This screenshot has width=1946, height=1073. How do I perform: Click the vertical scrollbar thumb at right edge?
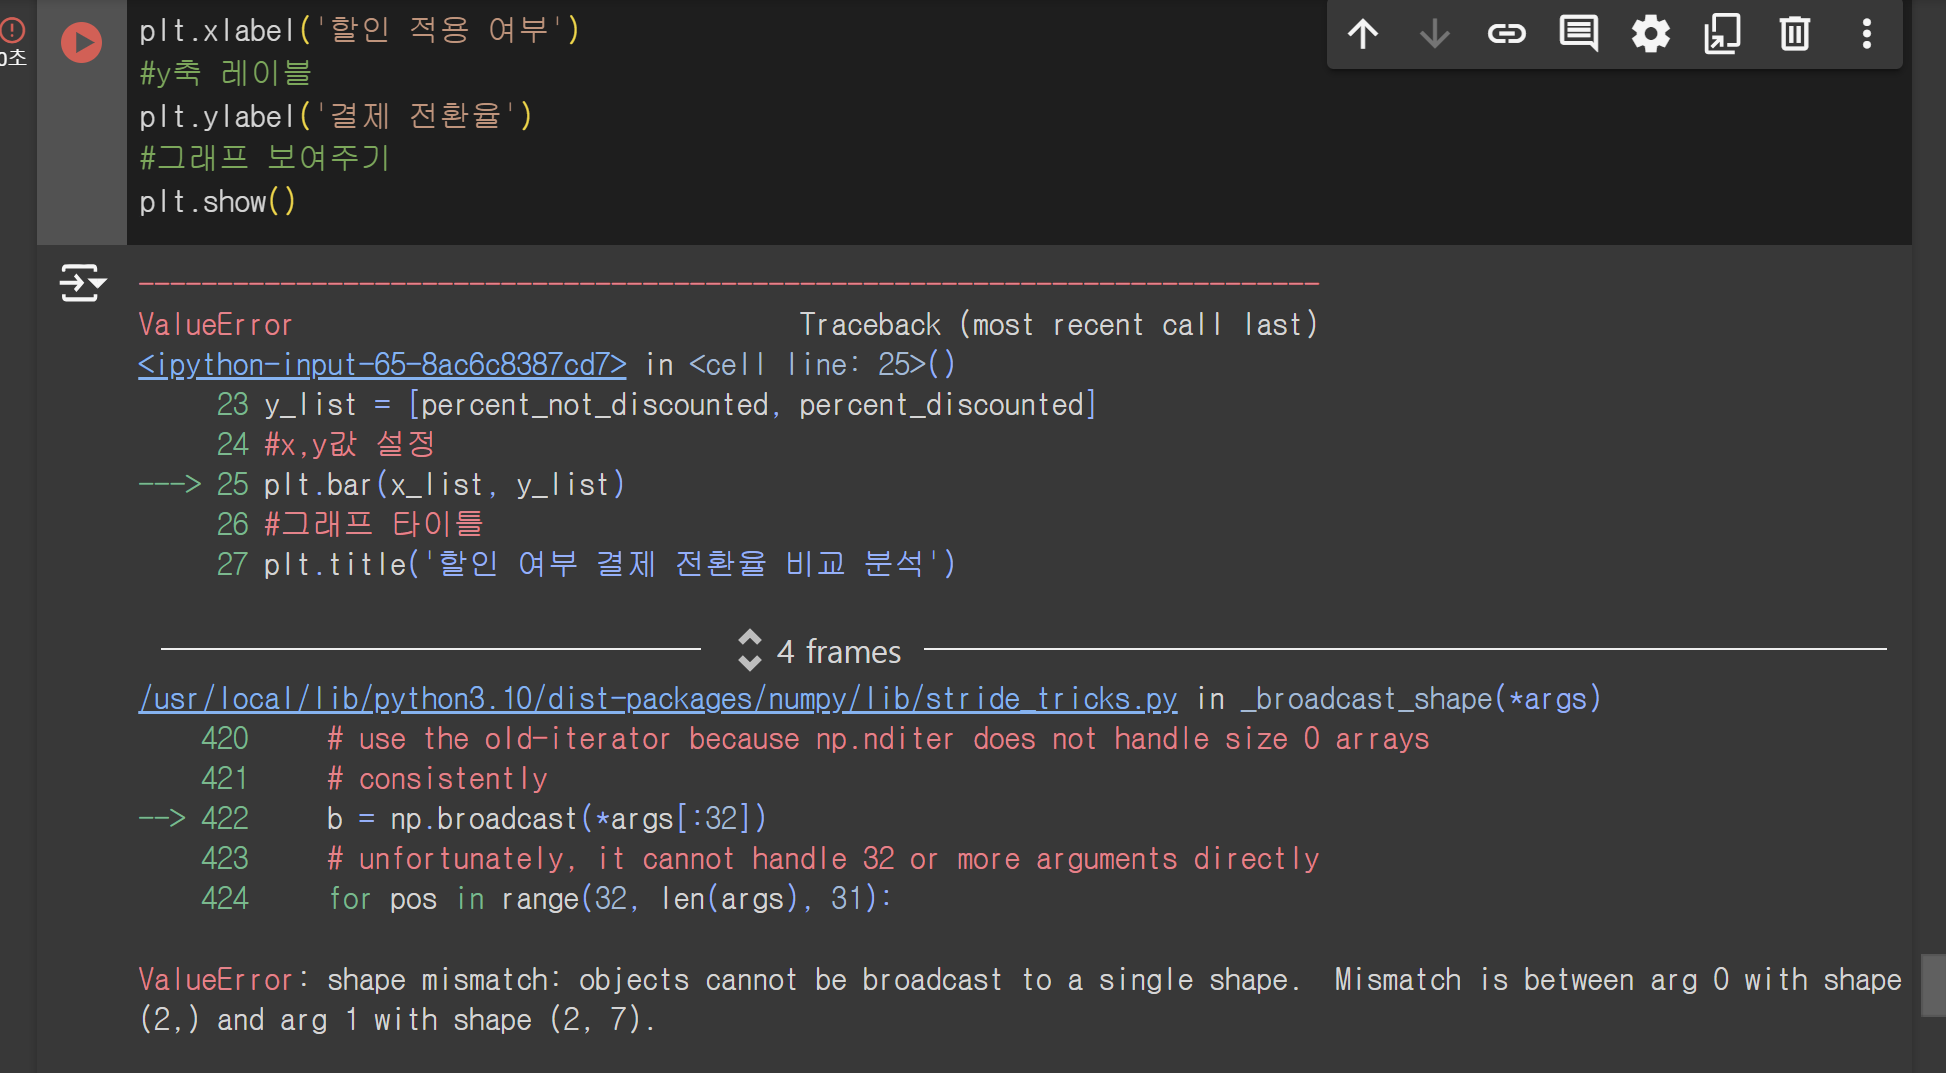pos(1933,986)
